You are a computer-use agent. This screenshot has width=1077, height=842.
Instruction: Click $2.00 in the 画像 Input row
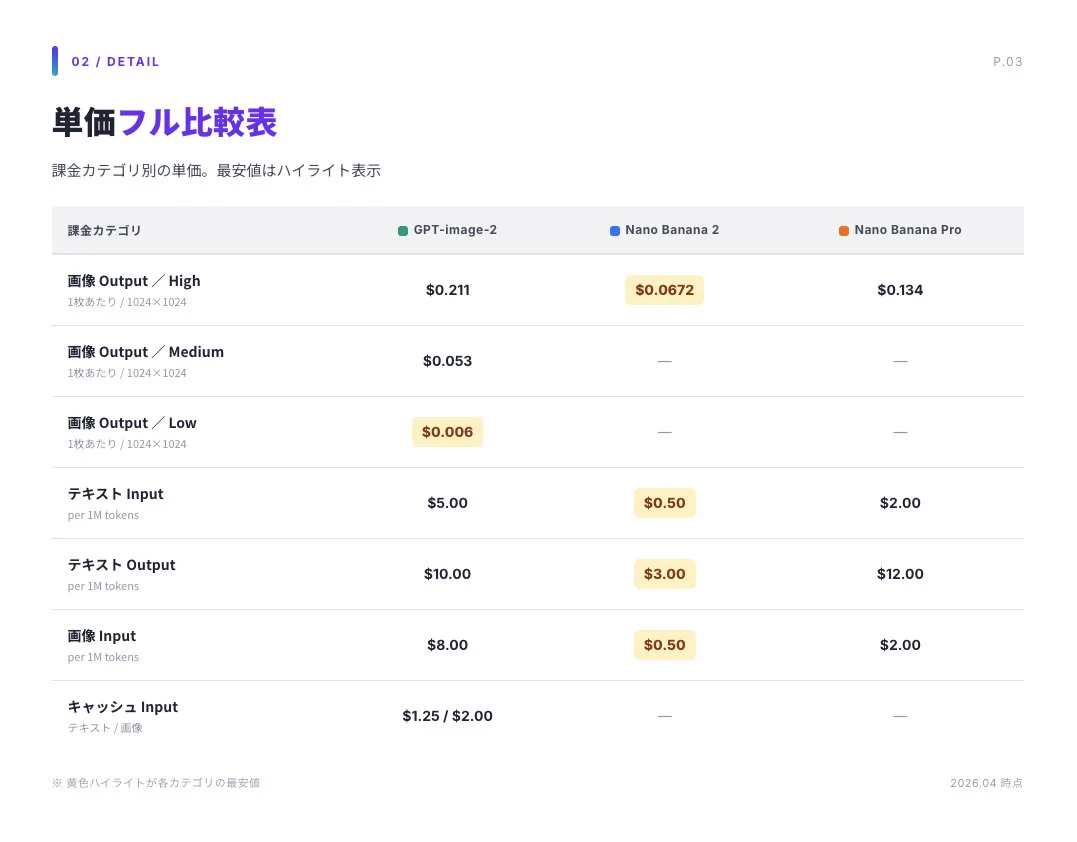pyautogui.click(x=900, y=645)
